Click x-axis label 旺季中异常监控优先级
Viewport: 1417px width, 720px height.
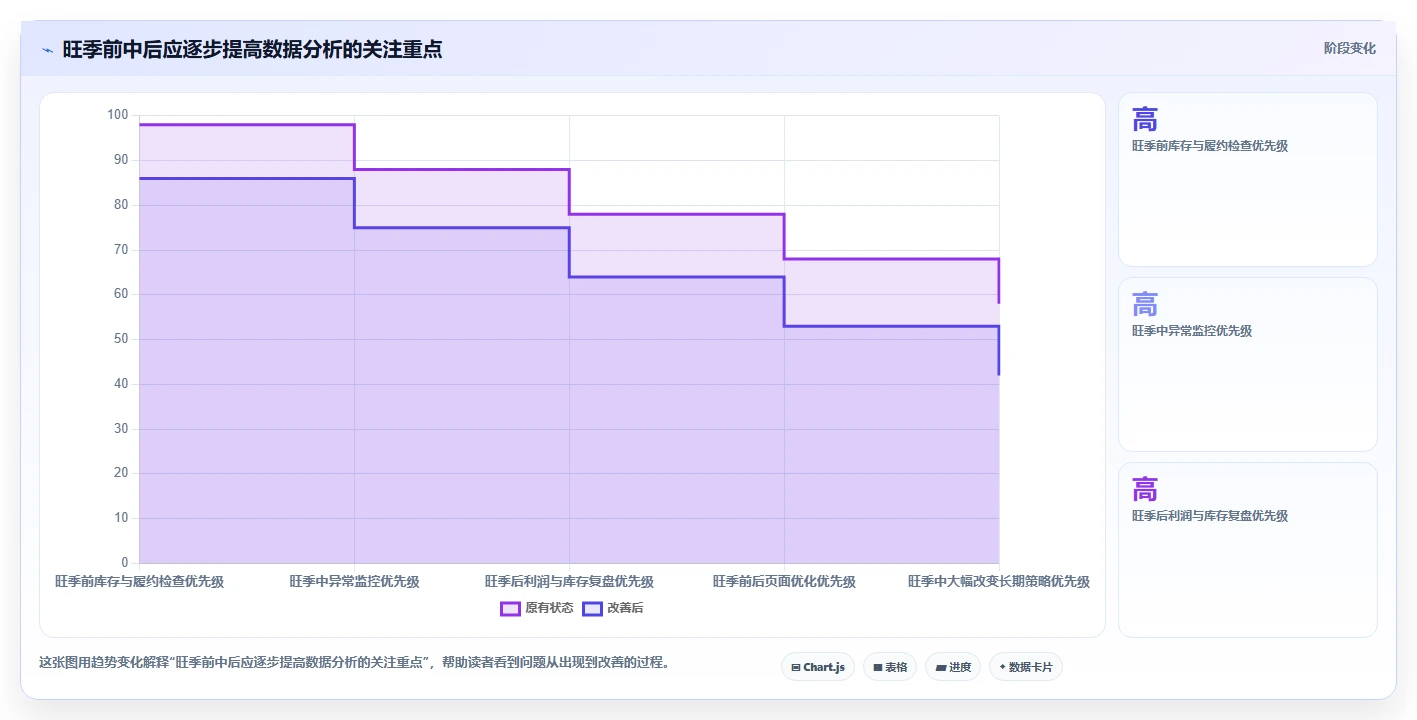click(x=354, y=581)
